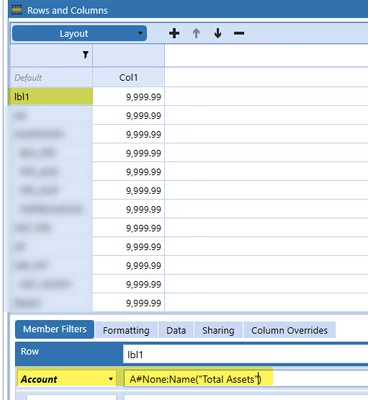368x400 pixels.
Task: Move the selected row up with the arrow
Action: click(196, 33)
